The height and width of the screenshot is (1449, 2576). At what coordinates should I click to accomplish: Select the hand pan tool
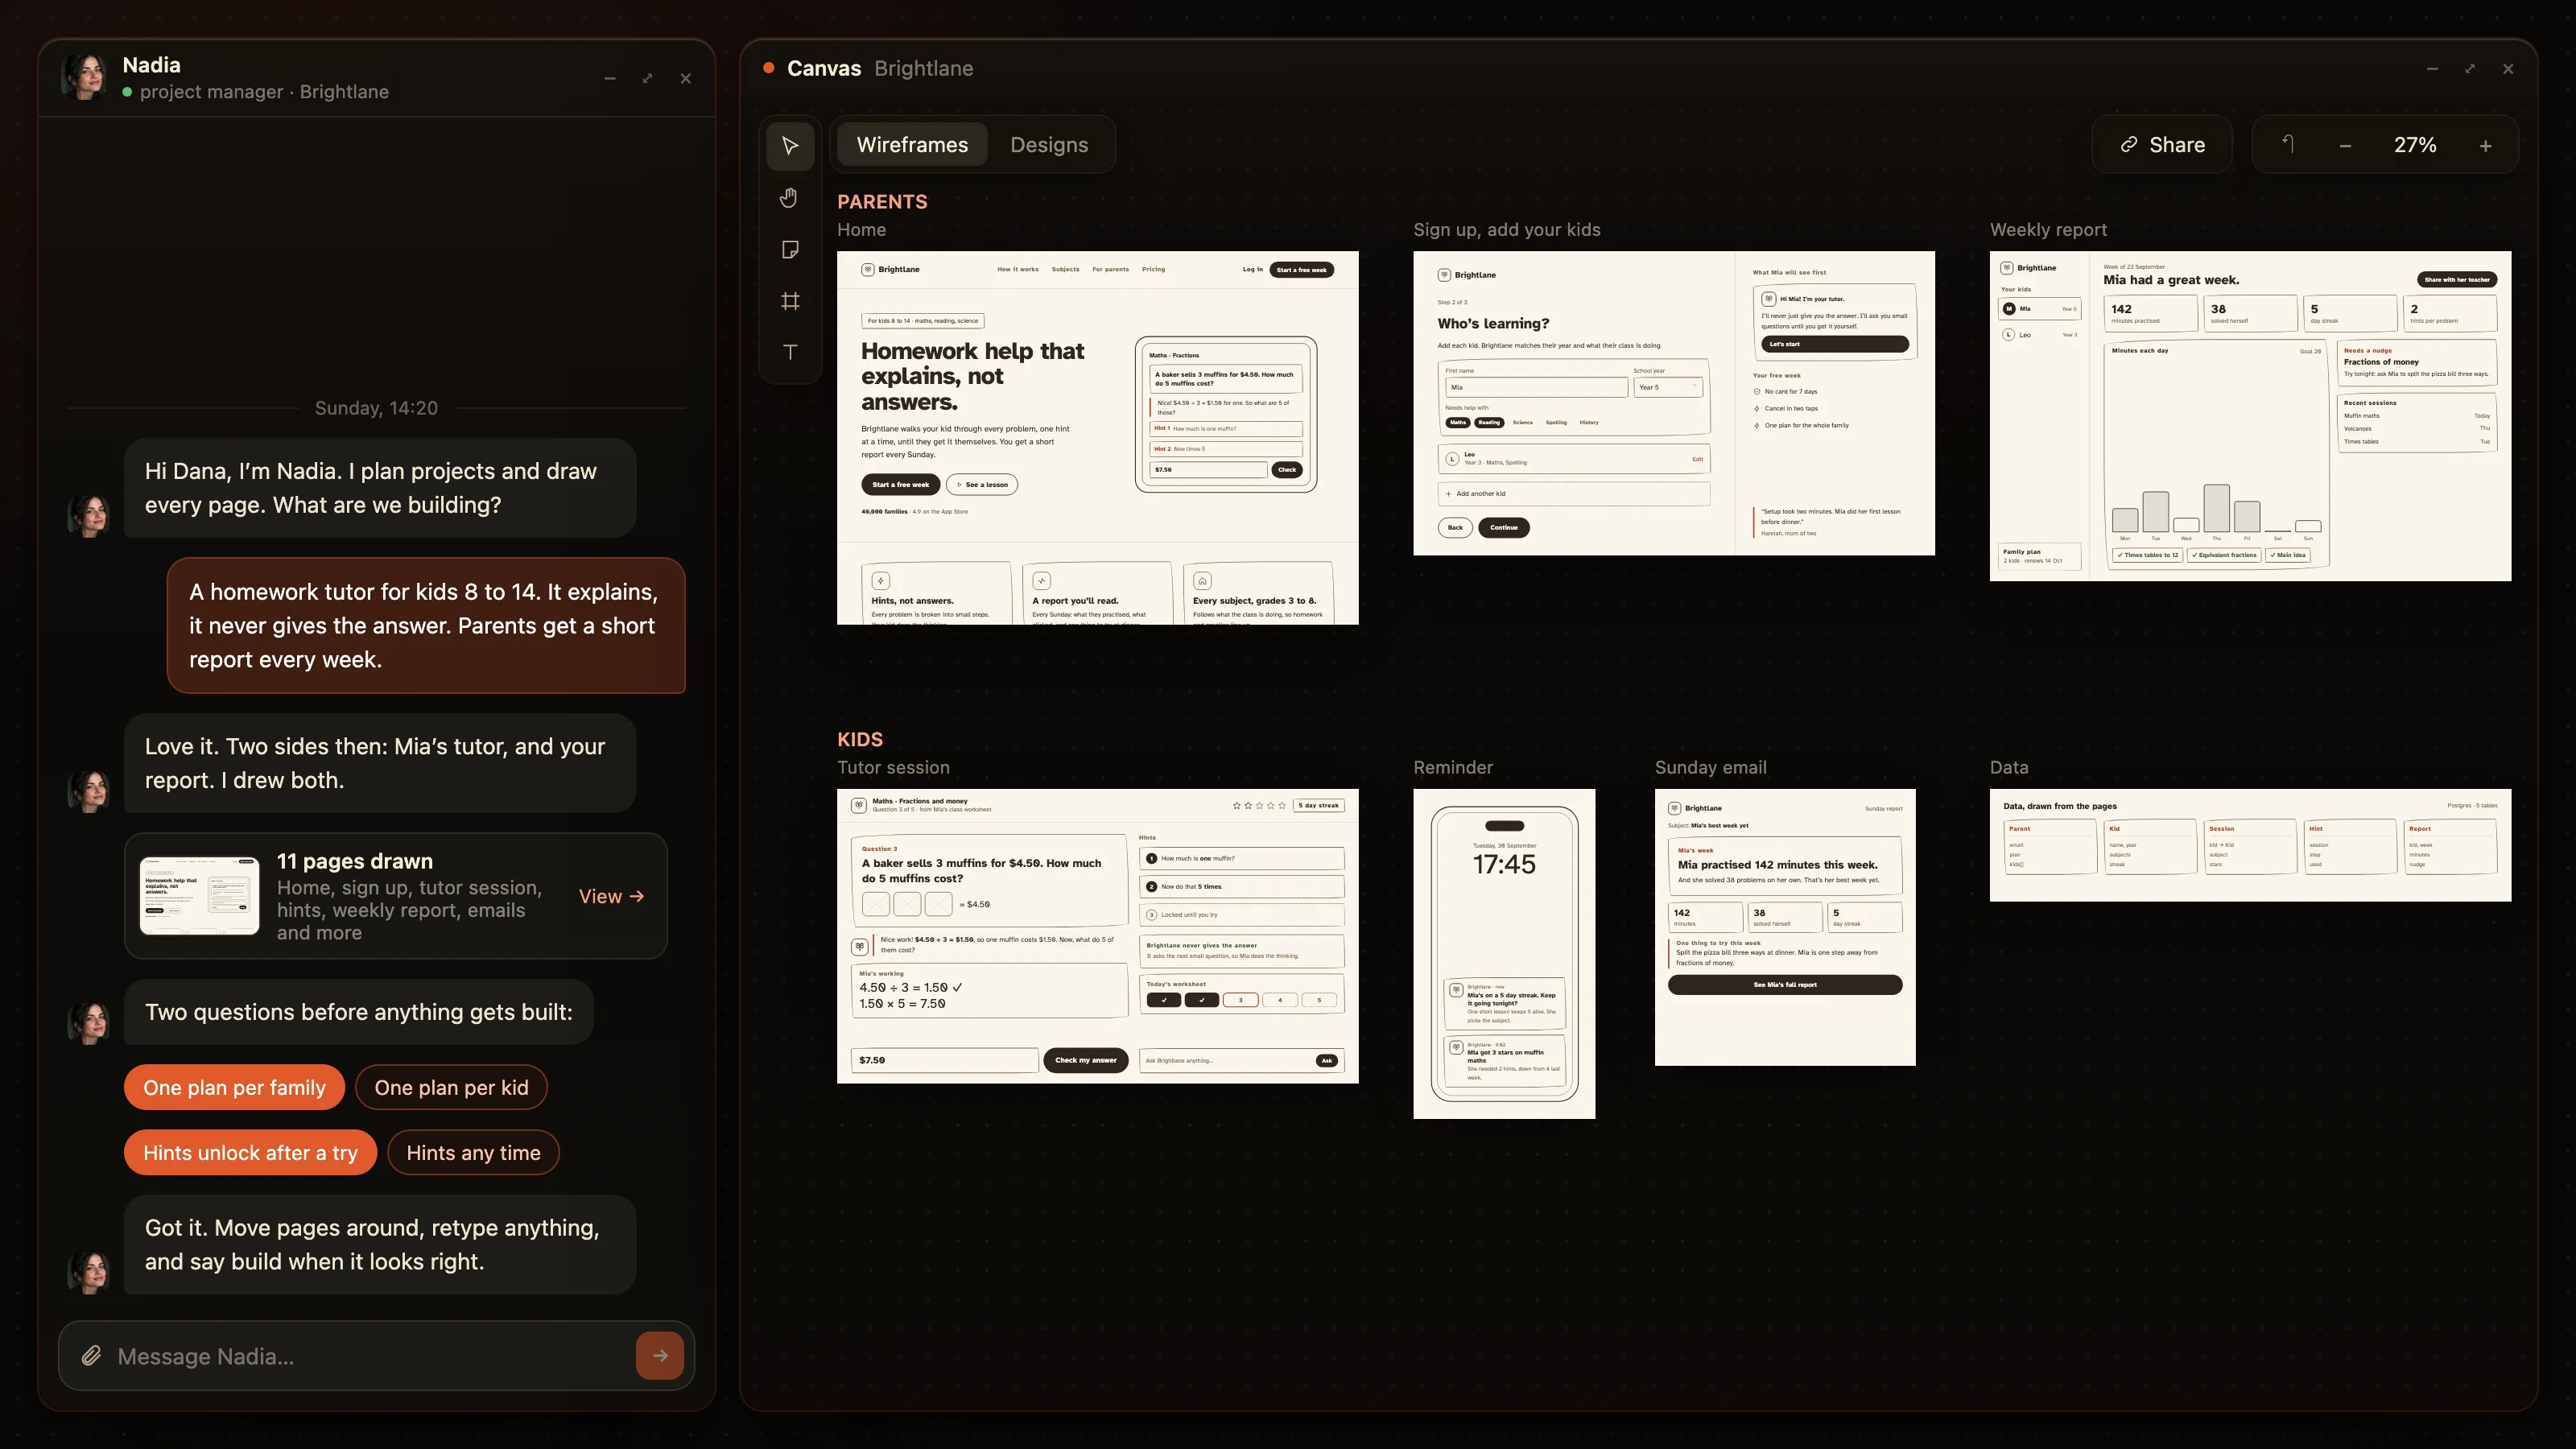point(790,198)
